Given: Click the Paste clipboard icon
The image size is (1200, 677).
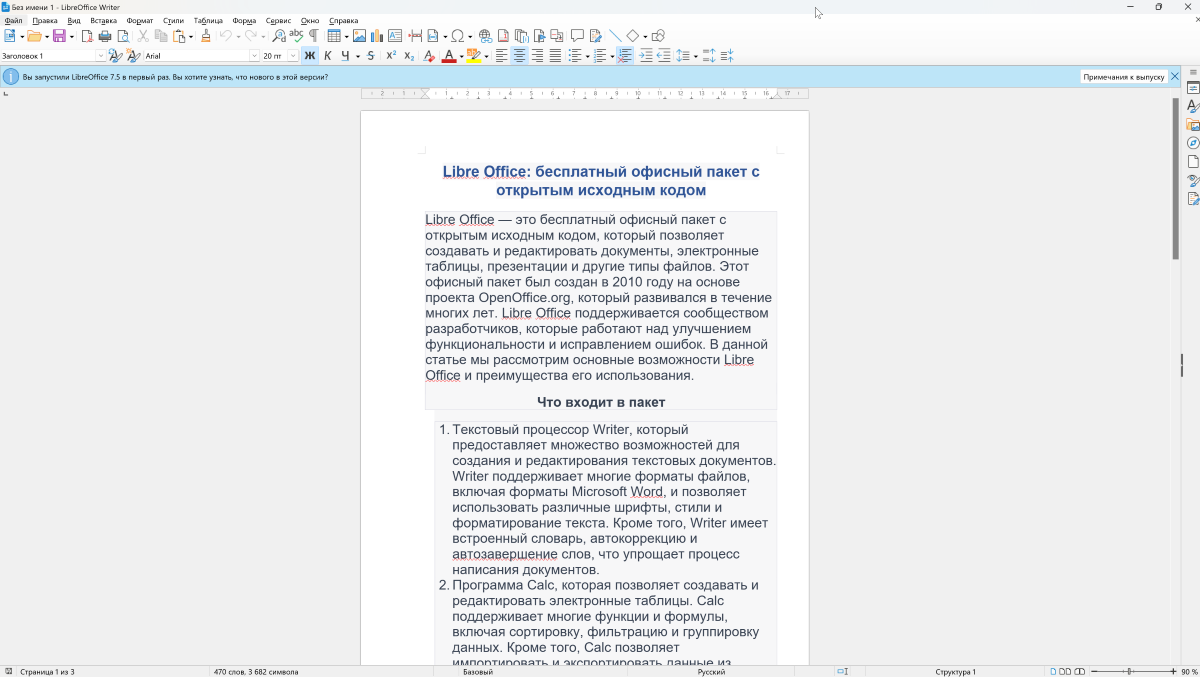Looking at the screenshot, I should point(180,36).
